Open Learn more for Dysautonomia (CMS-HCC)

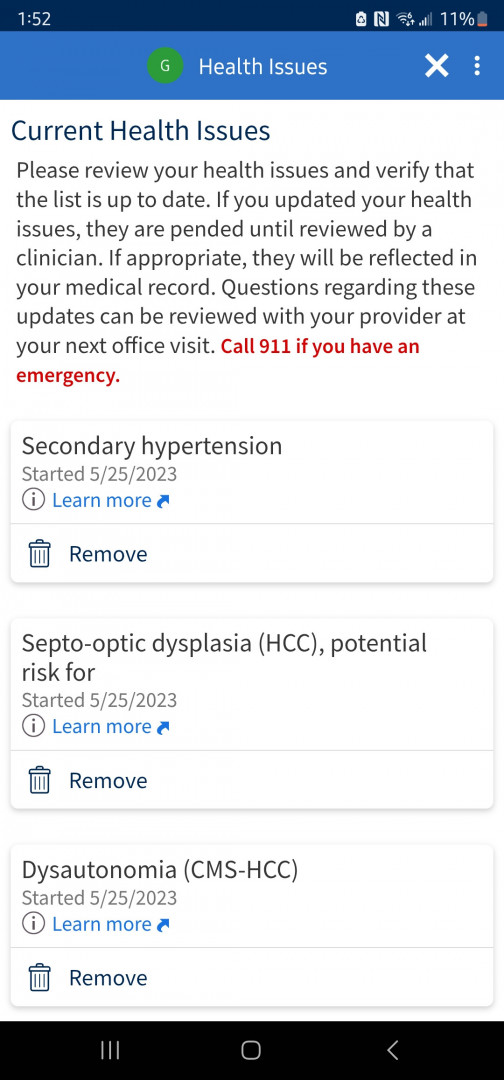tap(111, 924)
